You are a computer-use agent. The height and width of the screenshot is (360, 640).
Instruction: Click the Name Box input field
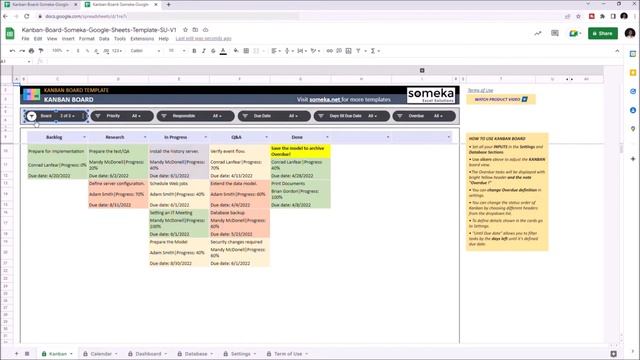pyautogui.click(x=15, y=61)
